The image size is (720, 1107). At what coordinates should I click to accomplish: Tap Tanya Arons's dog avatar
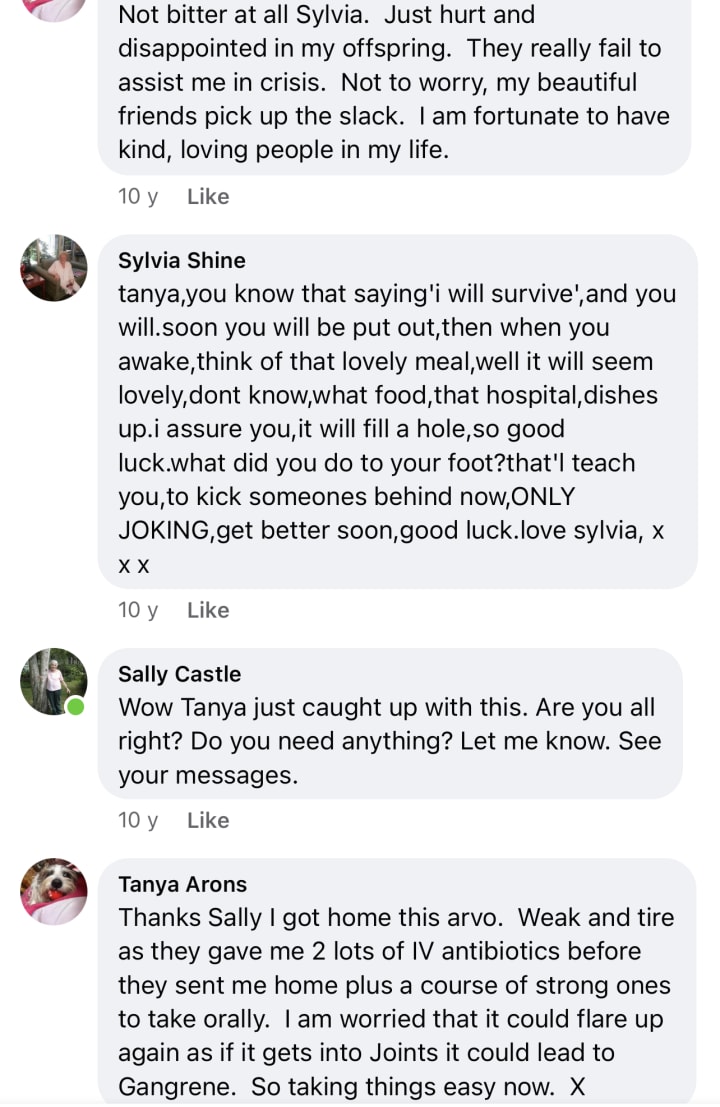click(54, 892)
